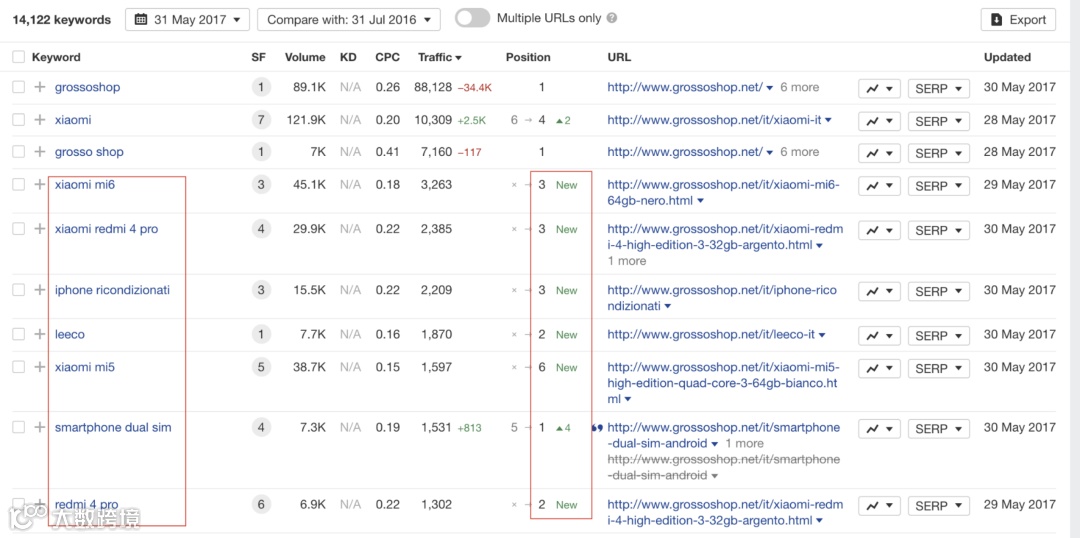This screenshot has height=538, width=1080.
Task: Sort table by SF column
Action: tap(258, 57)
